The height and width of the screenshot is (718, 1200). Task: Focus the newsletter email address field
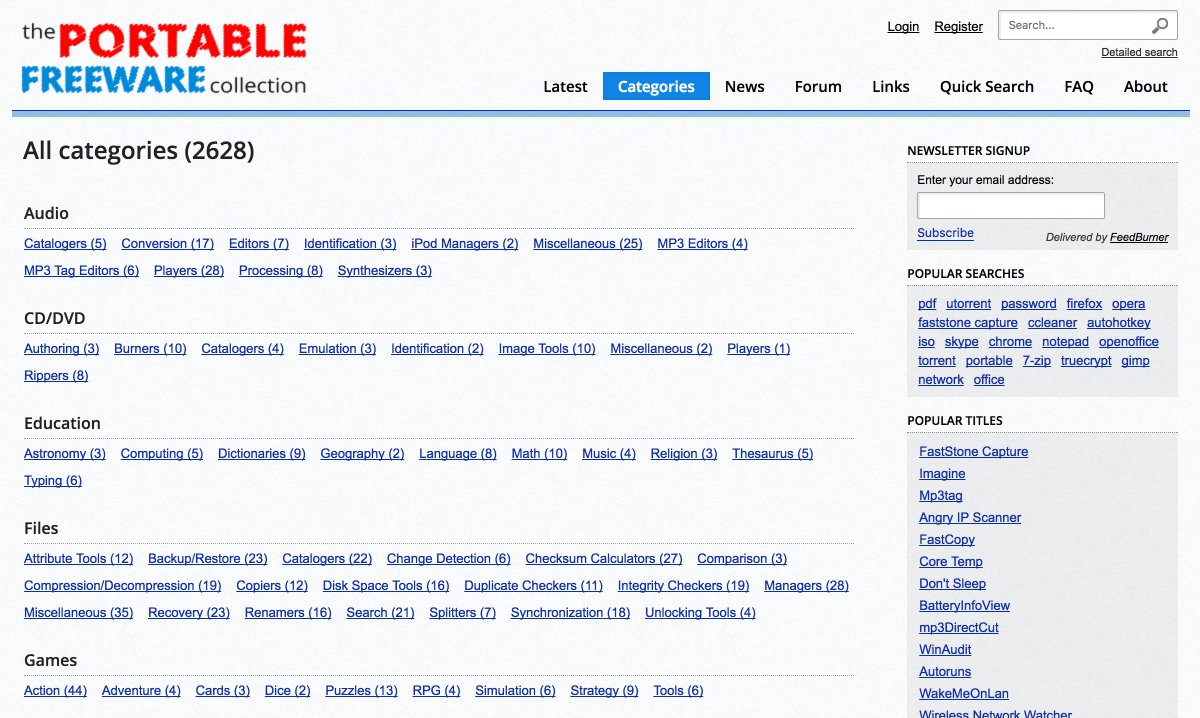pos(1010,206)
